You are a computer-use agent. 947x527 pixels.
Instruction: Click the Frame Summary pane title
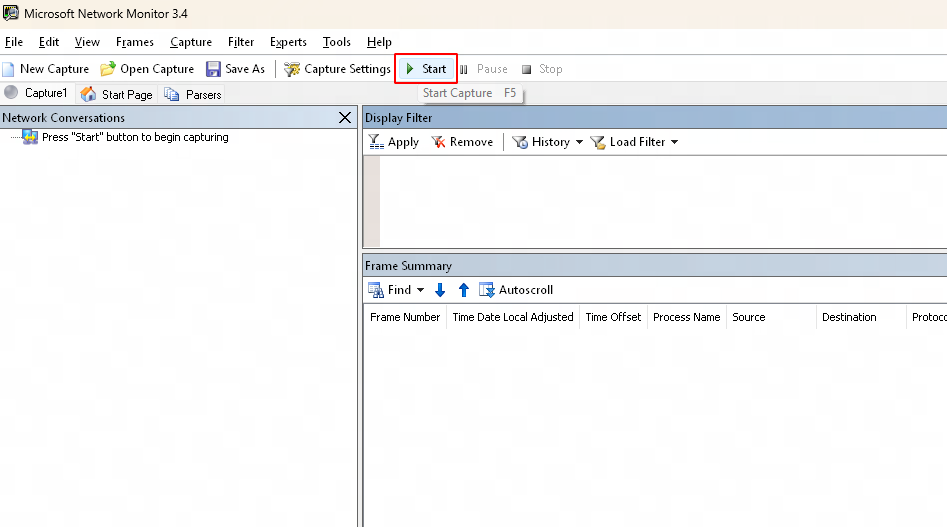408,266
